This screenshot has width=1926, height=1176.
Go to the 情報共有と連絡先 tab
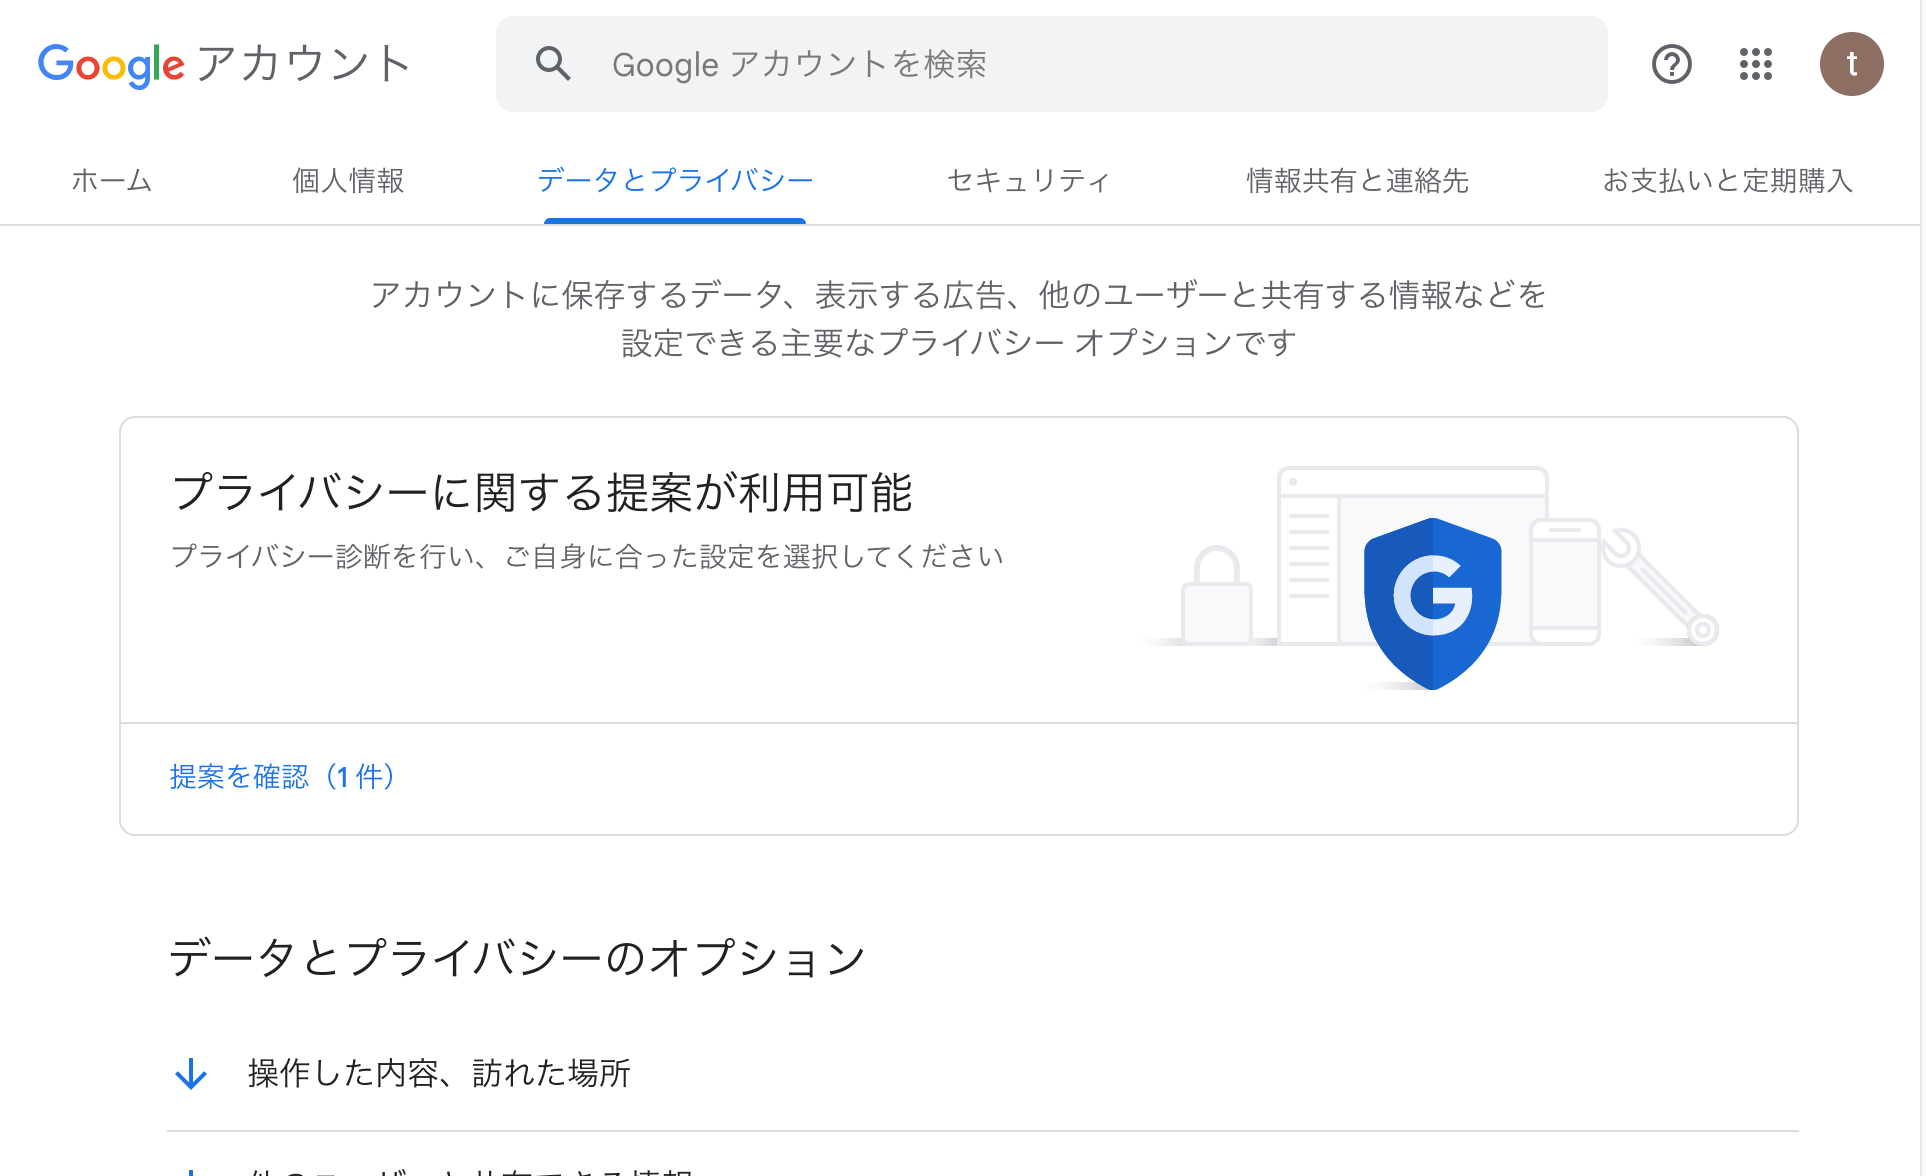click(1357, 180)
